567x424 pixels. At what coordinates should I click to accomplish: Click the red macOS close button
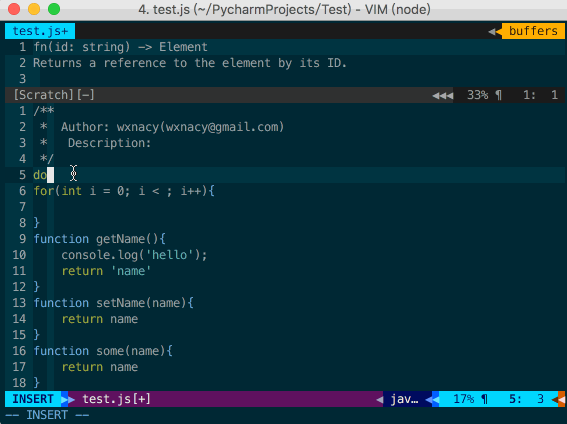coord(14,9)
